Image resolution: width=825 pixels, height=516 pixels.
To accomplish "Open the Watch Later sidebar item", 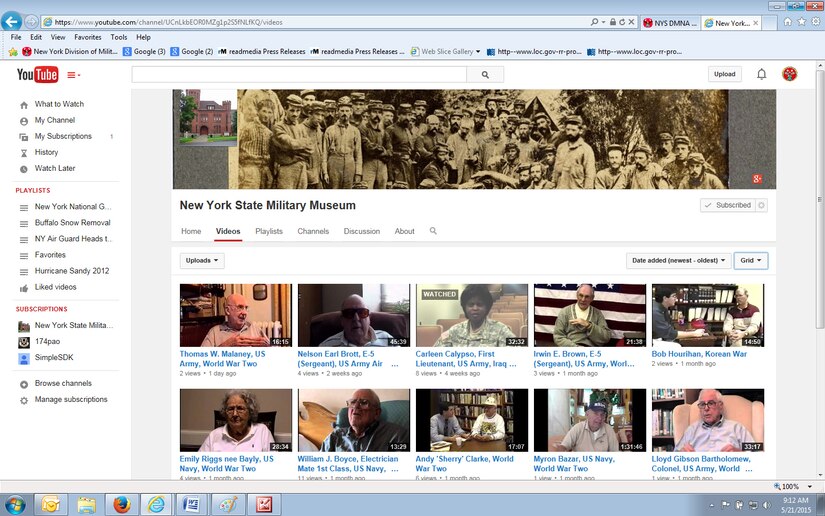I will pyautogui.click(x=55, y=168).
